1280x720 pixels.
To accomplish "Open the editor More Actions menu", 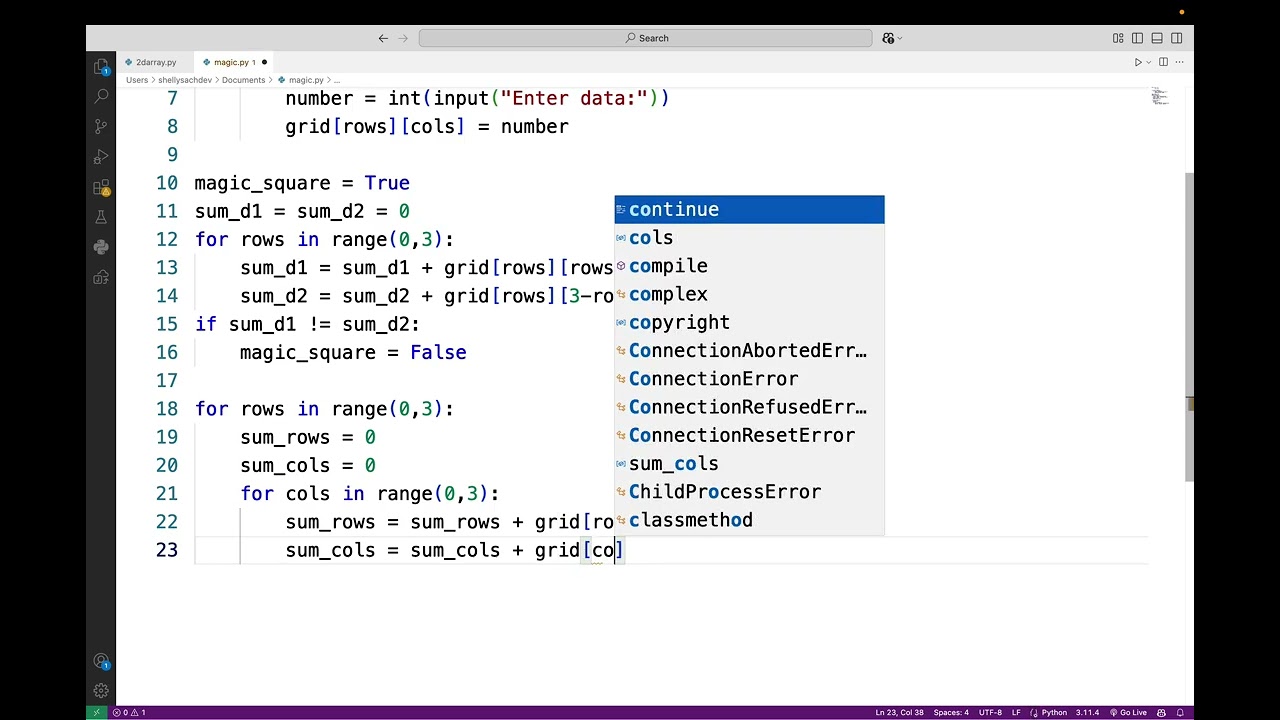I will click(1180, 62).
